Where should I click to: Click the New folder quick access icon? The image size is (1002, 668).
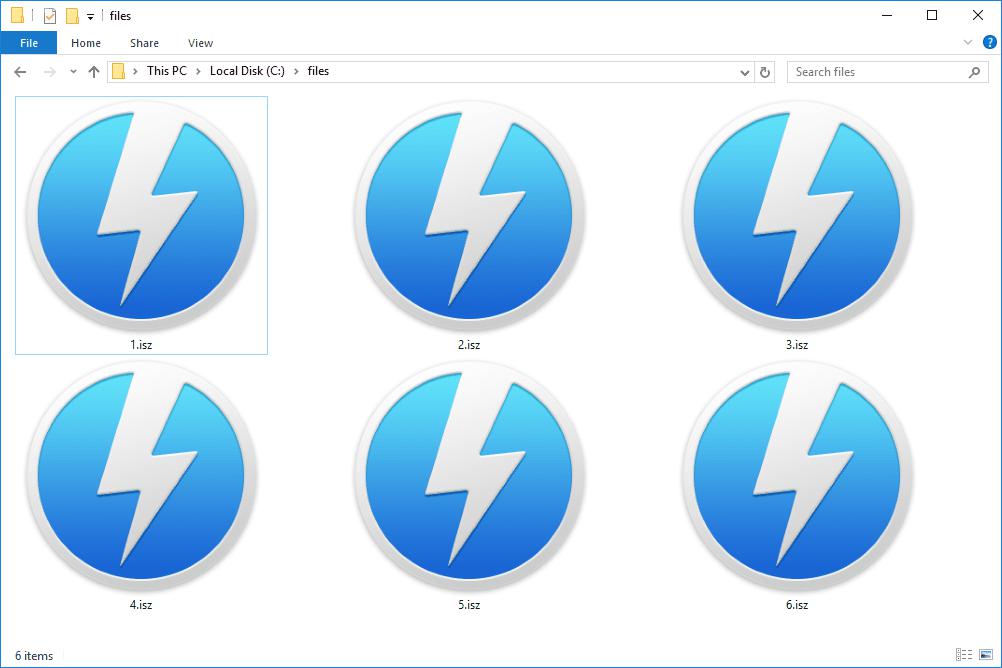pyautogui.click(x=72, y=15)
